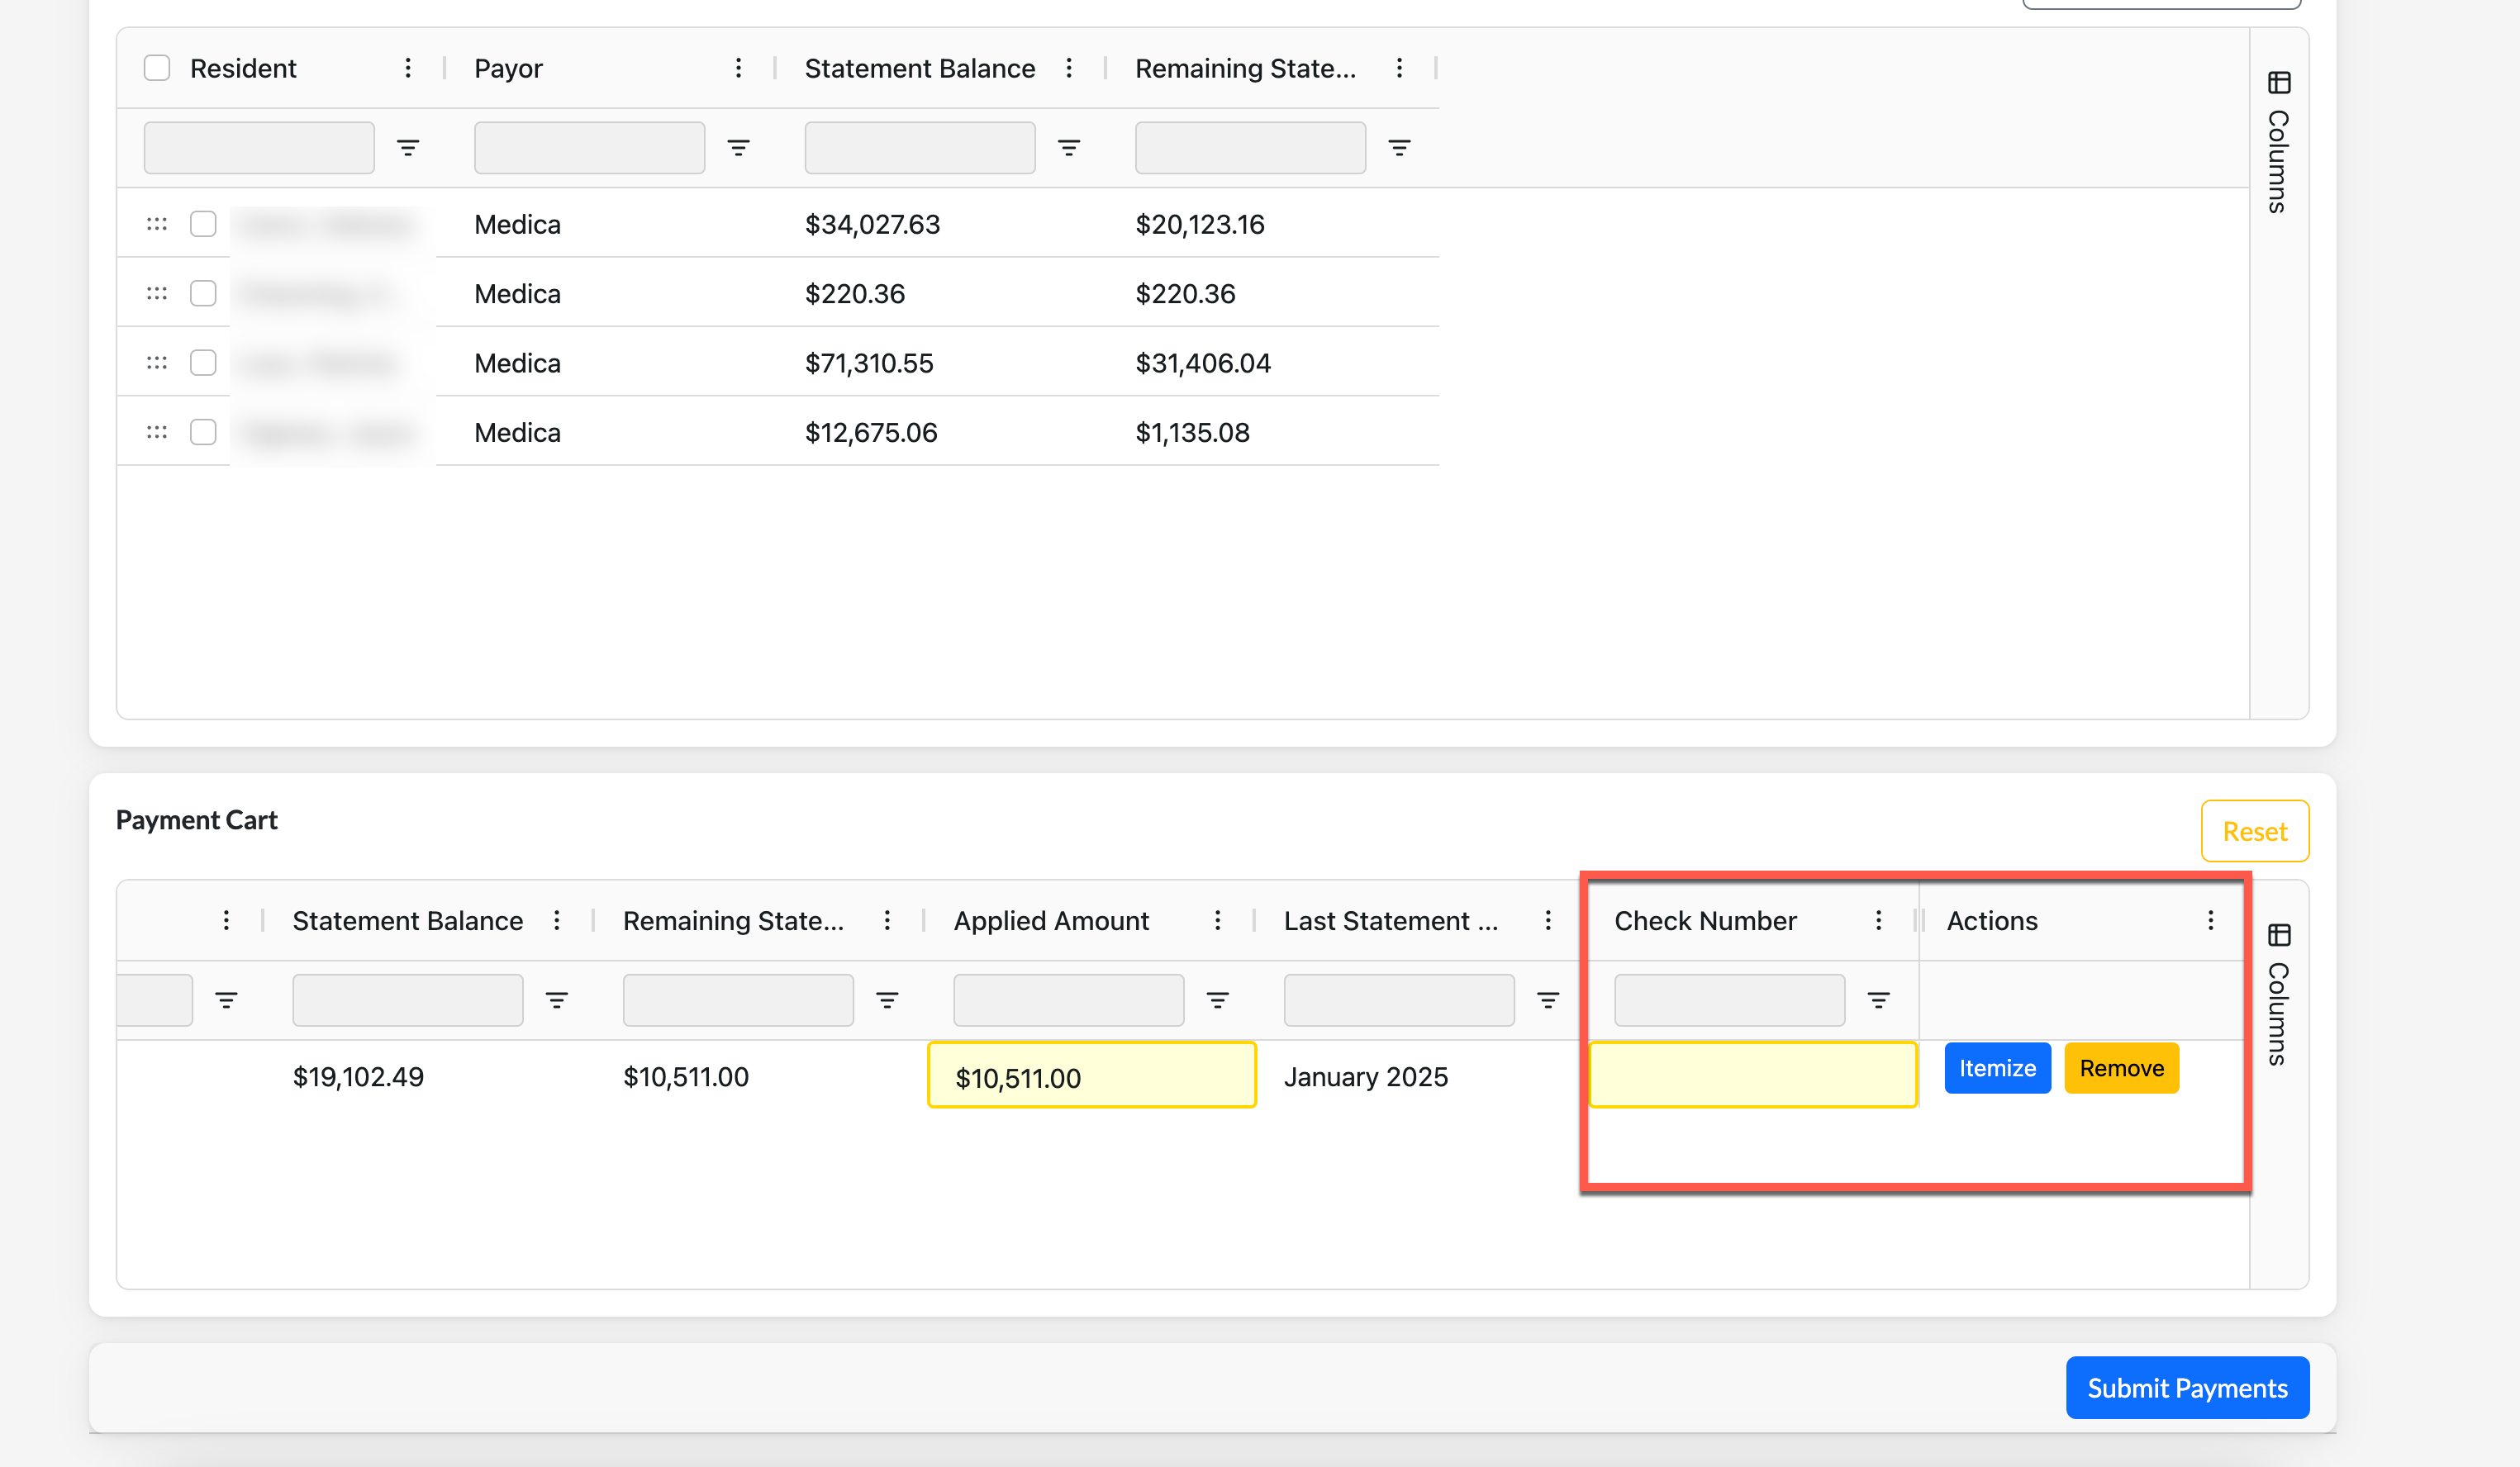
Task: Click Applied Amount column header to sort
Action: point(1050,920)
